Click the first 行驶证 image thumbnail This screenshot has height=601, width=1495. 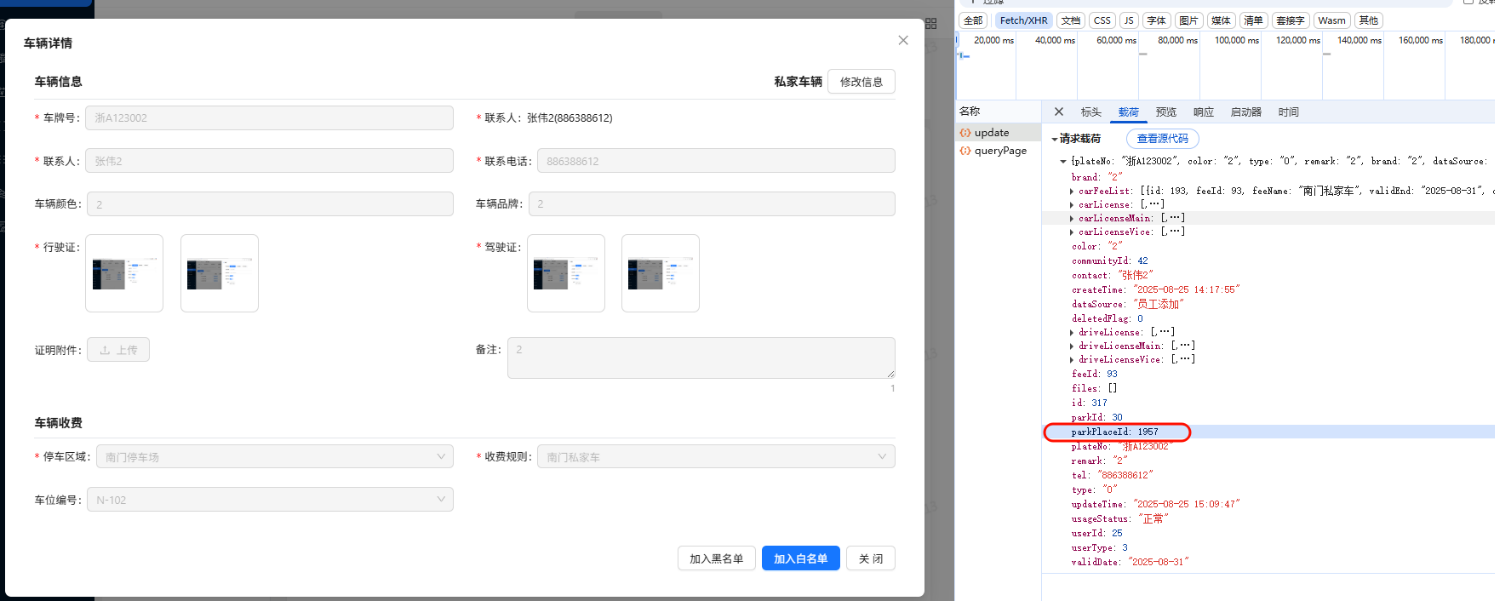(123, 272)
